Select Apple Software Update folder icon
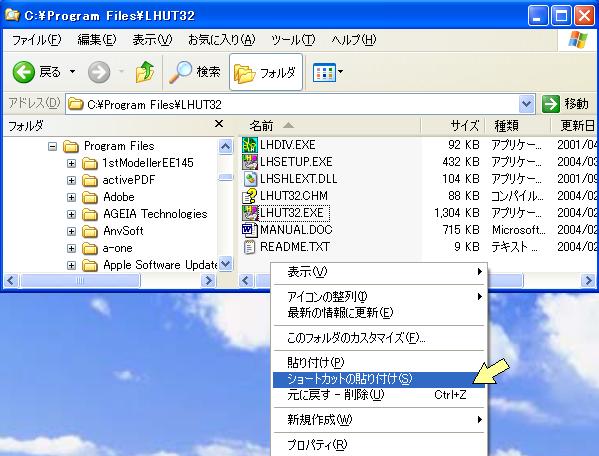This screenshot has width=599, height=456. click(90, 265)
